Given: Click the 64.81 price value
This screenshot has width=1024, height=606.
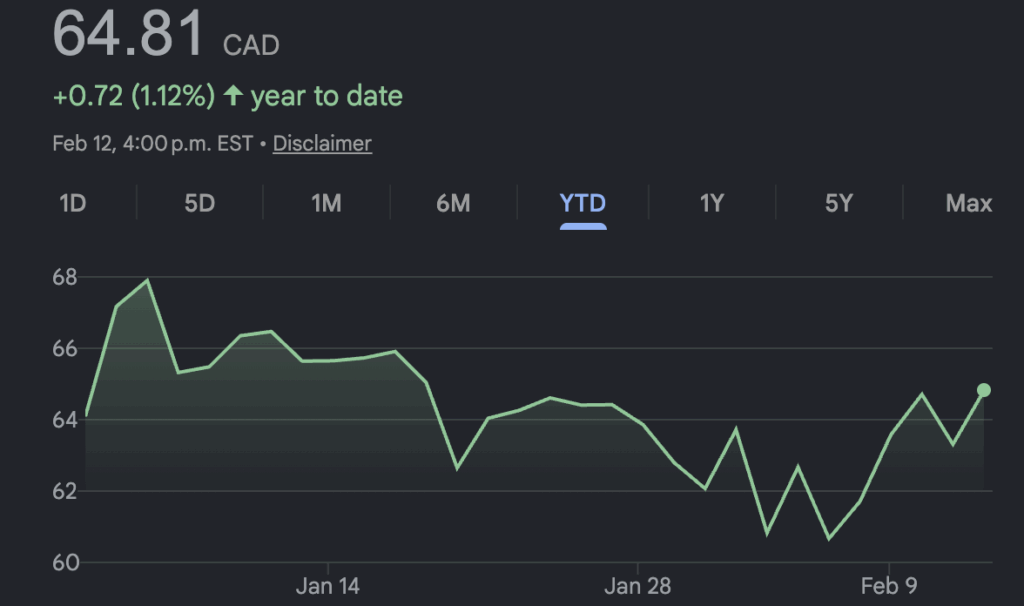Looking at the screenshot, I should 128,34.
